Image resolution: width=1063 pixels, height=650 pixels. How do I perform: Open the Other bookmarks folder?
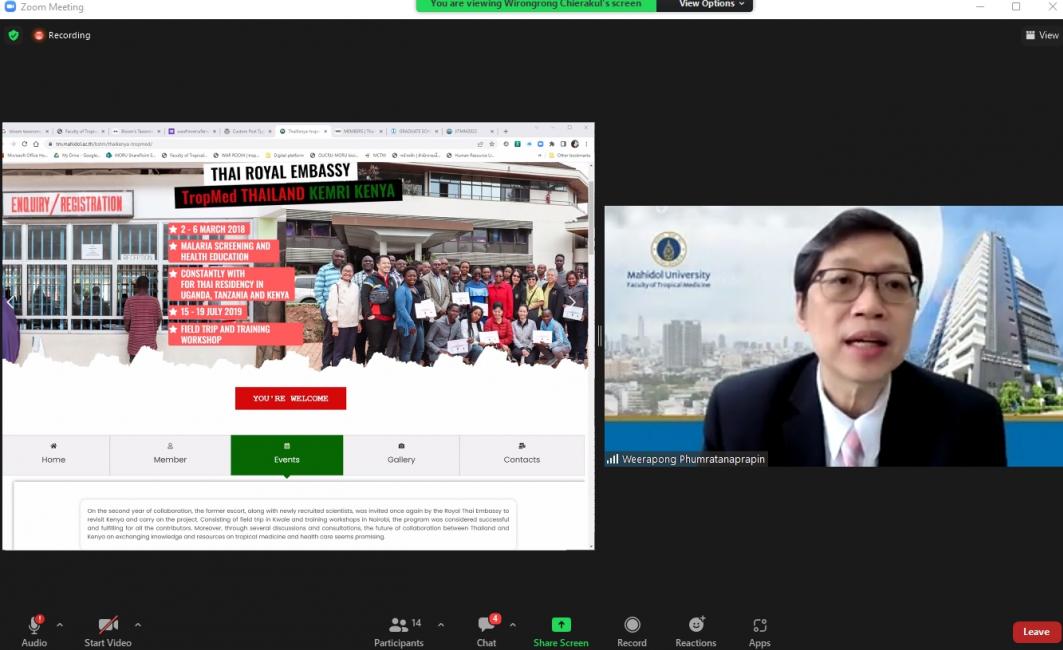(570, 155)
